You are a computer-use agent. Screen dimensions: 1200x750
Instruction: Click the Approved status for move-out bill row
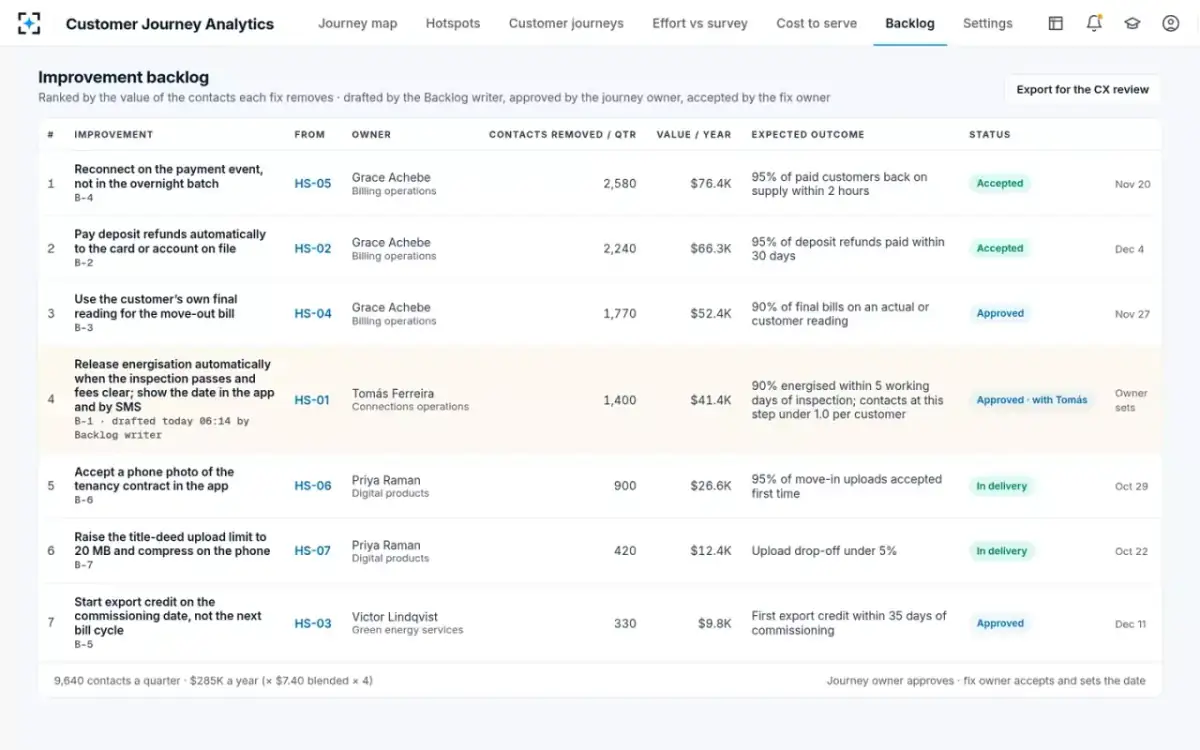click(1000, 314)
